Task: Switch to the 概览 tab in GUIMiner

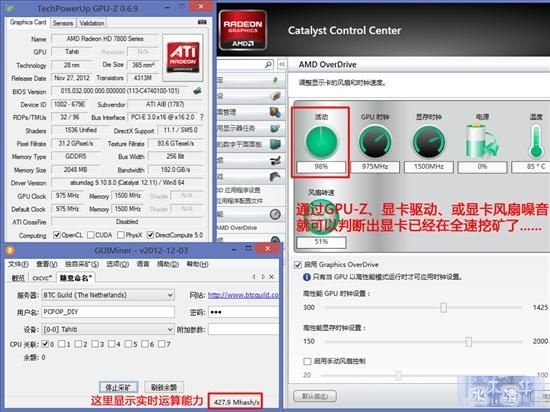Action: (x=18, y=278)
